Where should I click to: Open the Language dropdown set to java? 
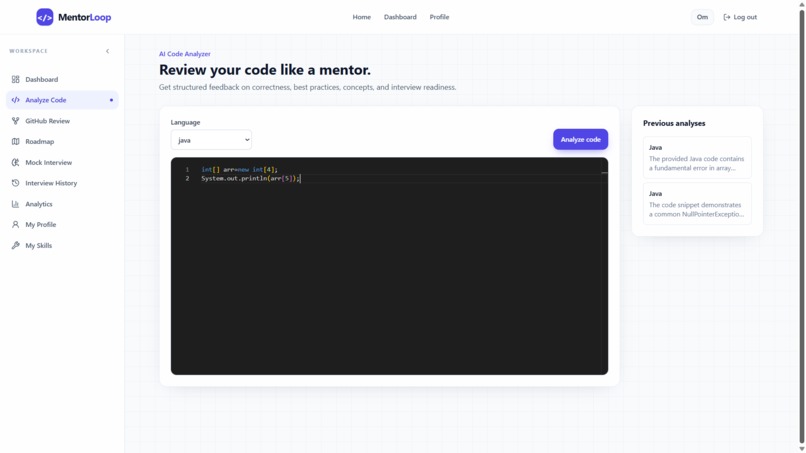point(211,140)
